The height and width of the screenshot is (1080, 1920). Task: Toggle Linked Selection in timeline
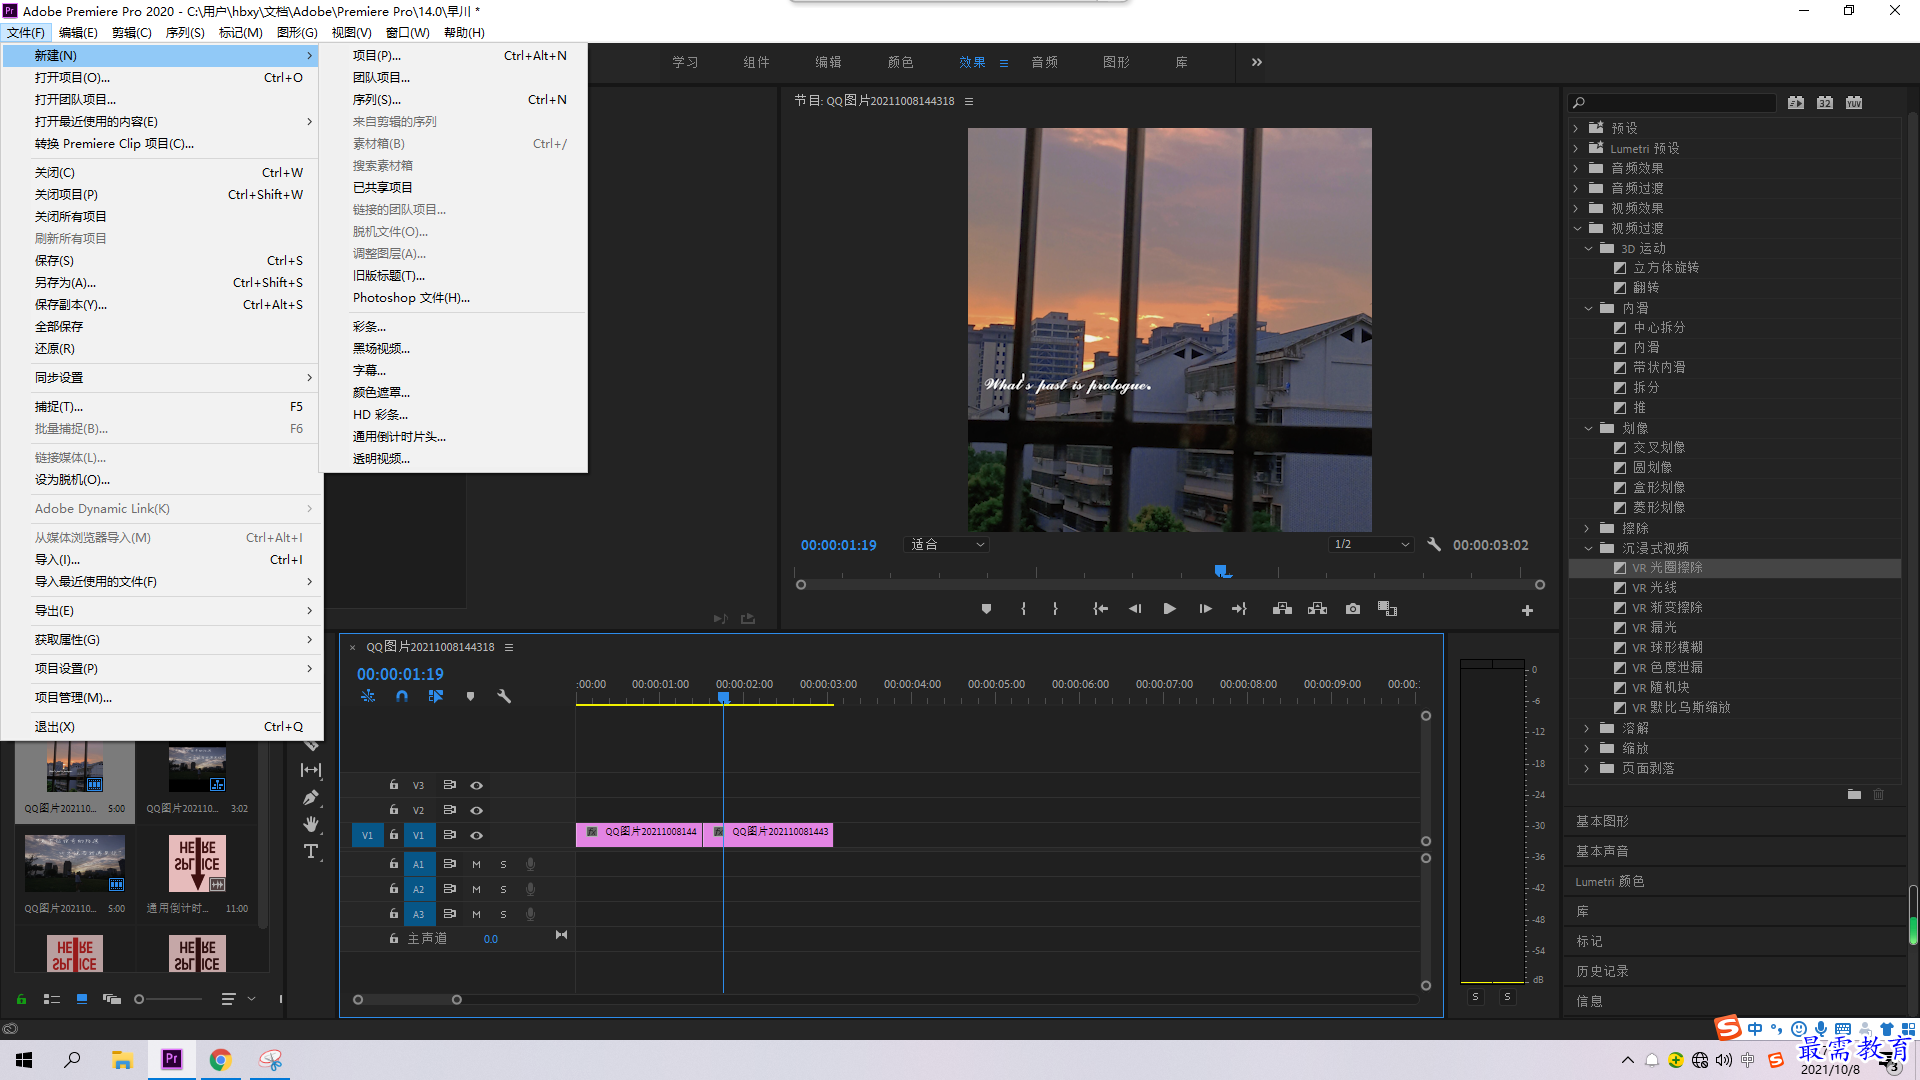click(436, 696)
